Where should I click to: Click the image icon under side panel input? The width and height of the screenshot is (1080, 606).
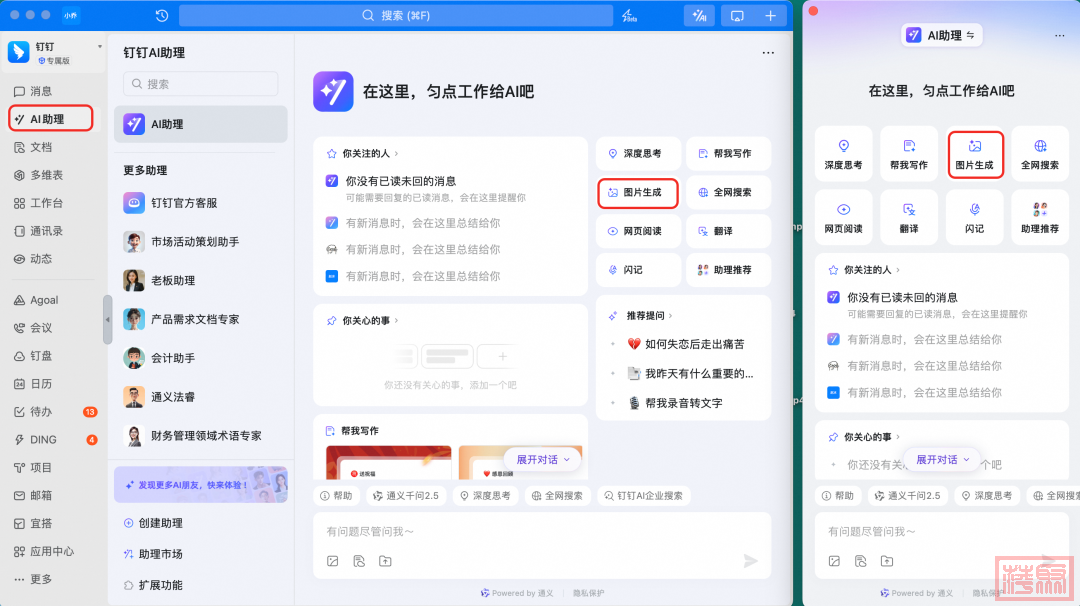point(834,561)
